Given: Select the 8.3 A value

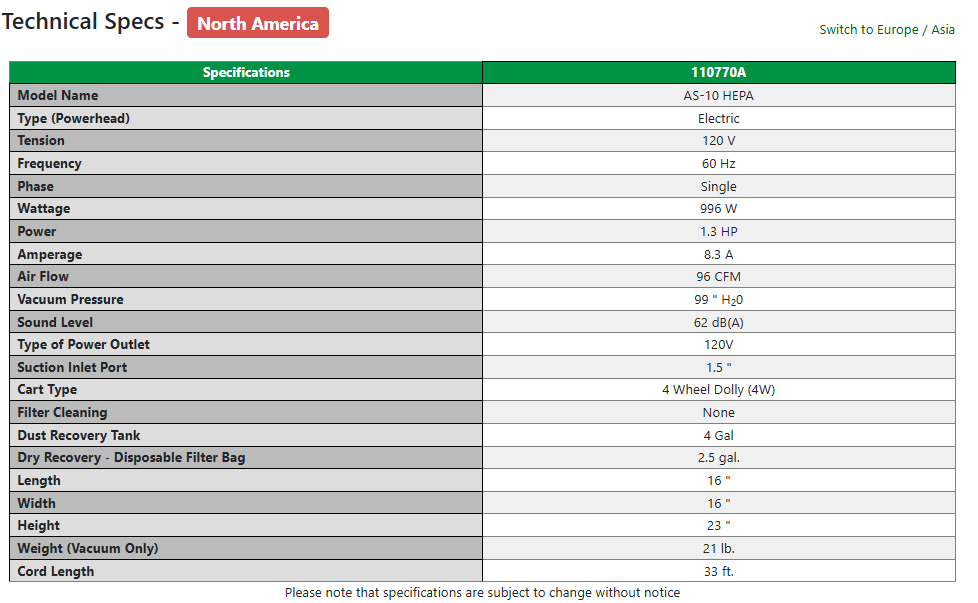Looking at the screenshot, I should coord(719,254).
